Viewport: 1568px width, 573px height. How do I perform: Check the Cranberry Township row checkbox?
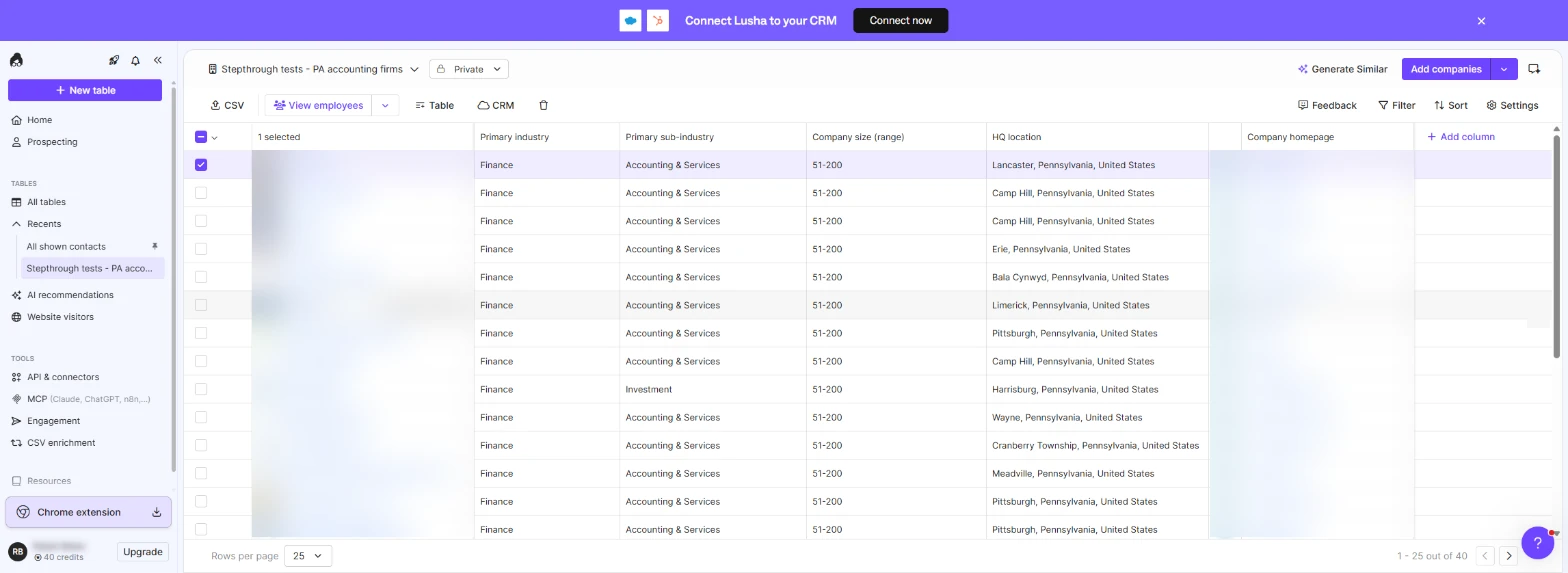coord(201,445)
